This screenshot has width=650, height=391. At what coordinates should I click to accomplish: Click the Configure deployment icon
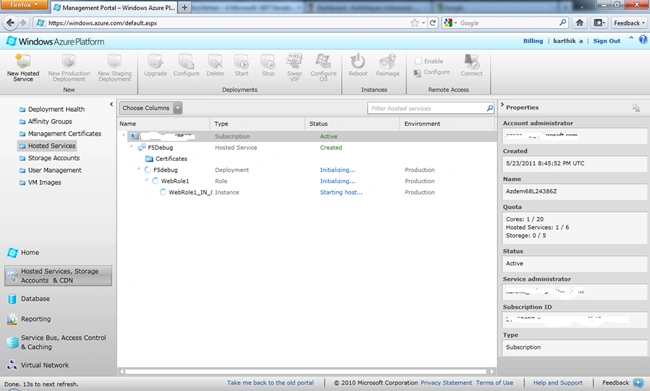186,61
